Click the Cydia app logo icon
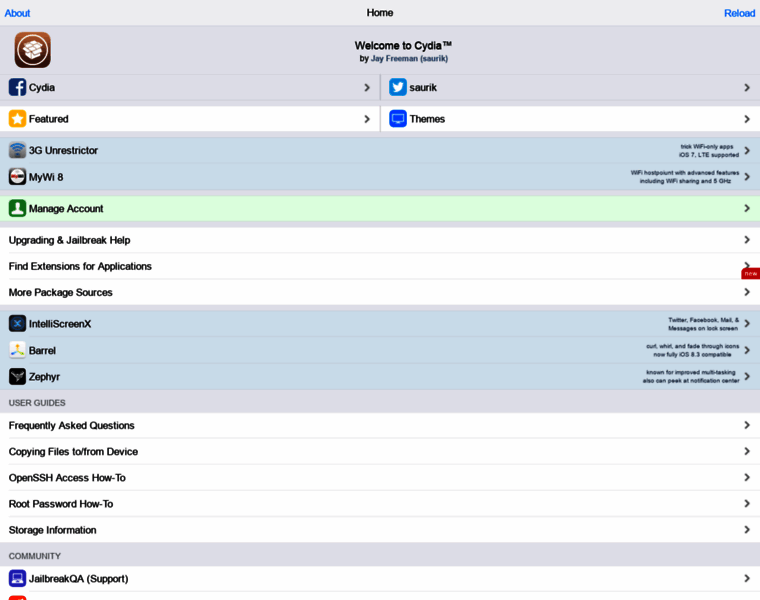 pyautogui.click(x=32, y=50)
